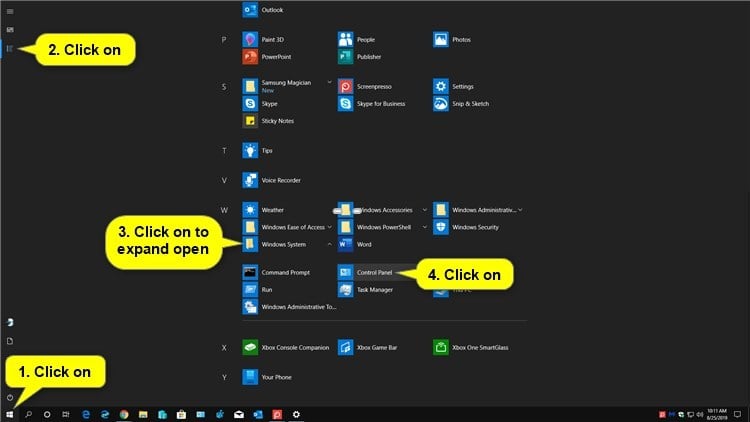
Task: Expand the Windows PowerShell folder
Action: [424, 227]
